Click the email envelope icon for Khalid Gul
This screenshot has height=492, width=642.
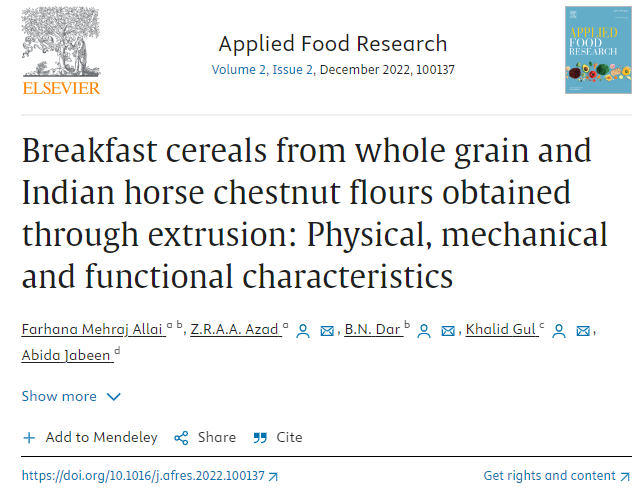click(x=583, y=331)
